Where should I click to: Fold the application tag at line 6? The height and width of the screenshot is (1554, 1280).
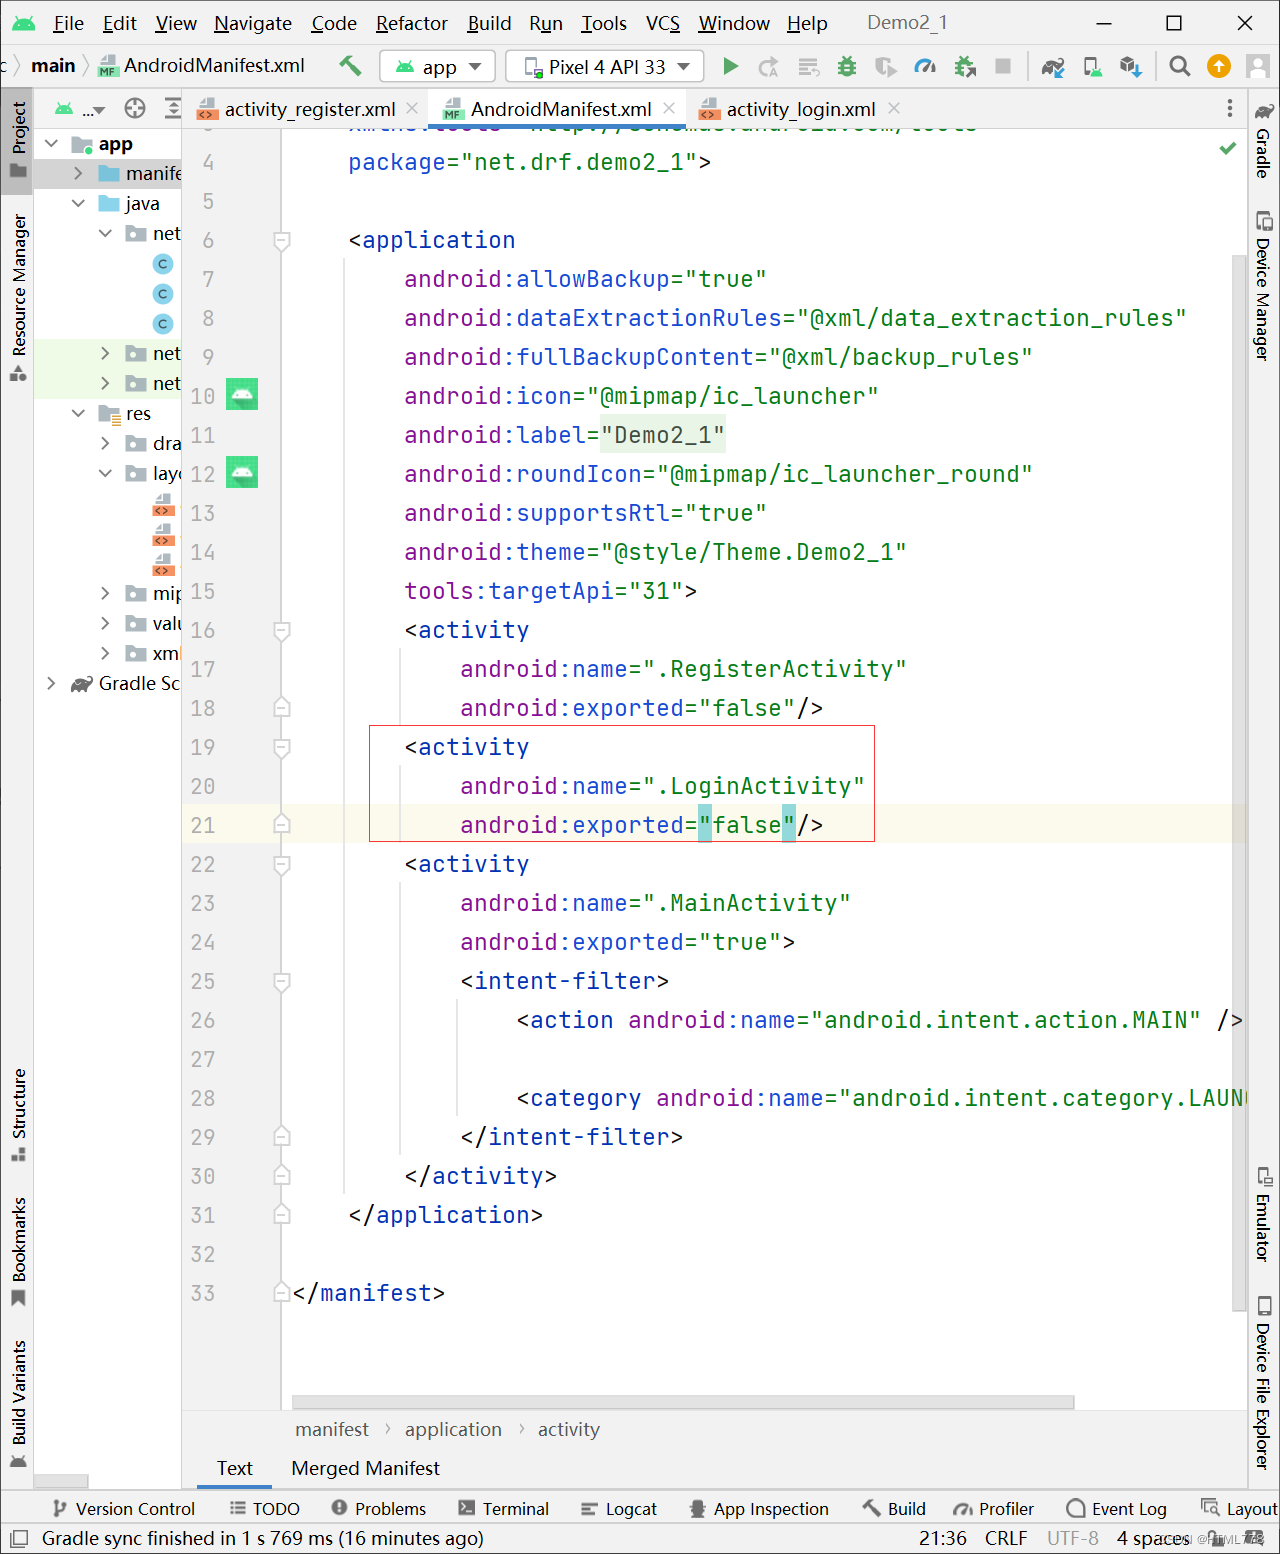coord(282,240)
